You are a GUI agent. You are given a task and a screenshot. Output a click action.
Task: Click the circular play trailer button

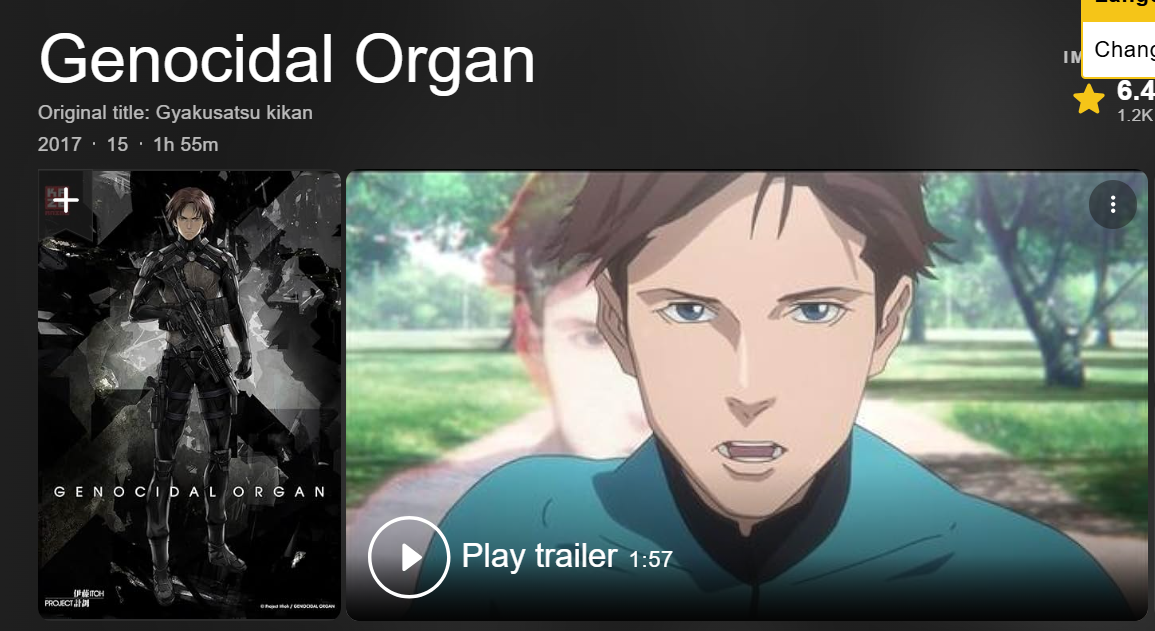(409, 557)
